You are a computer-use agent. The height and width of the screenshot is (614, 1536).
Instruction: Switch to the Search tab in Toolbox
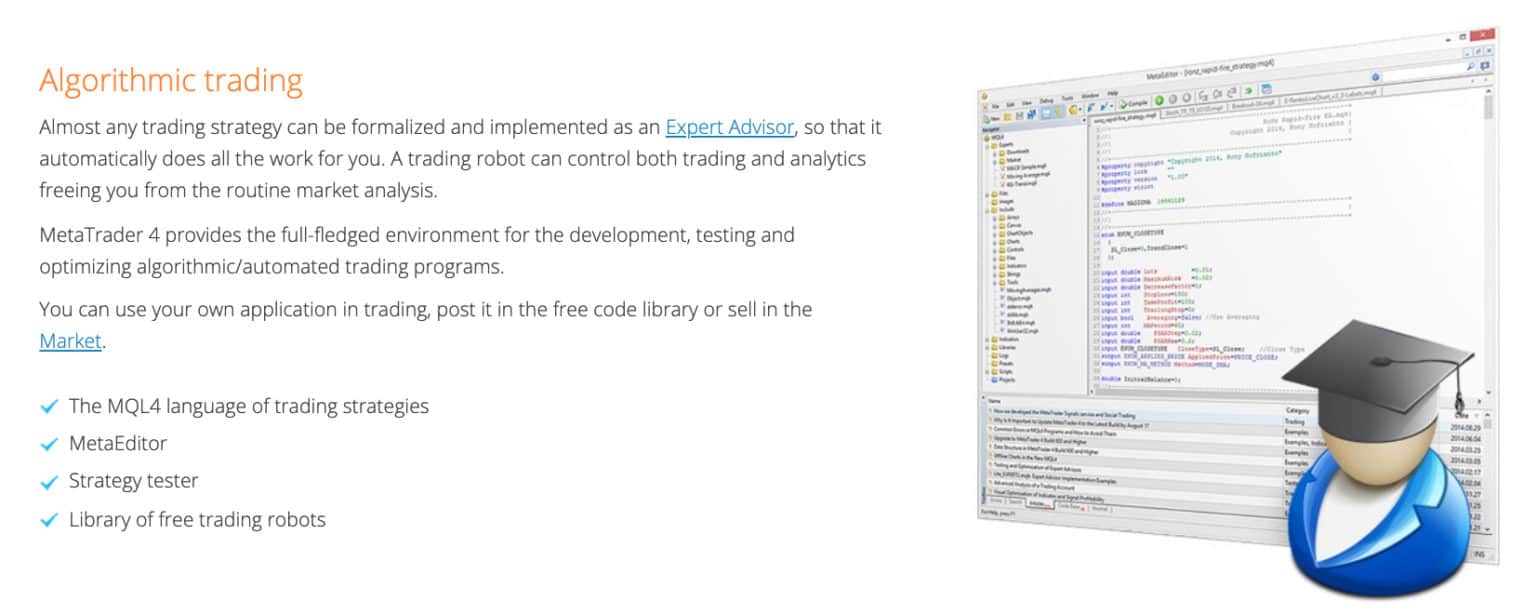1013,503
